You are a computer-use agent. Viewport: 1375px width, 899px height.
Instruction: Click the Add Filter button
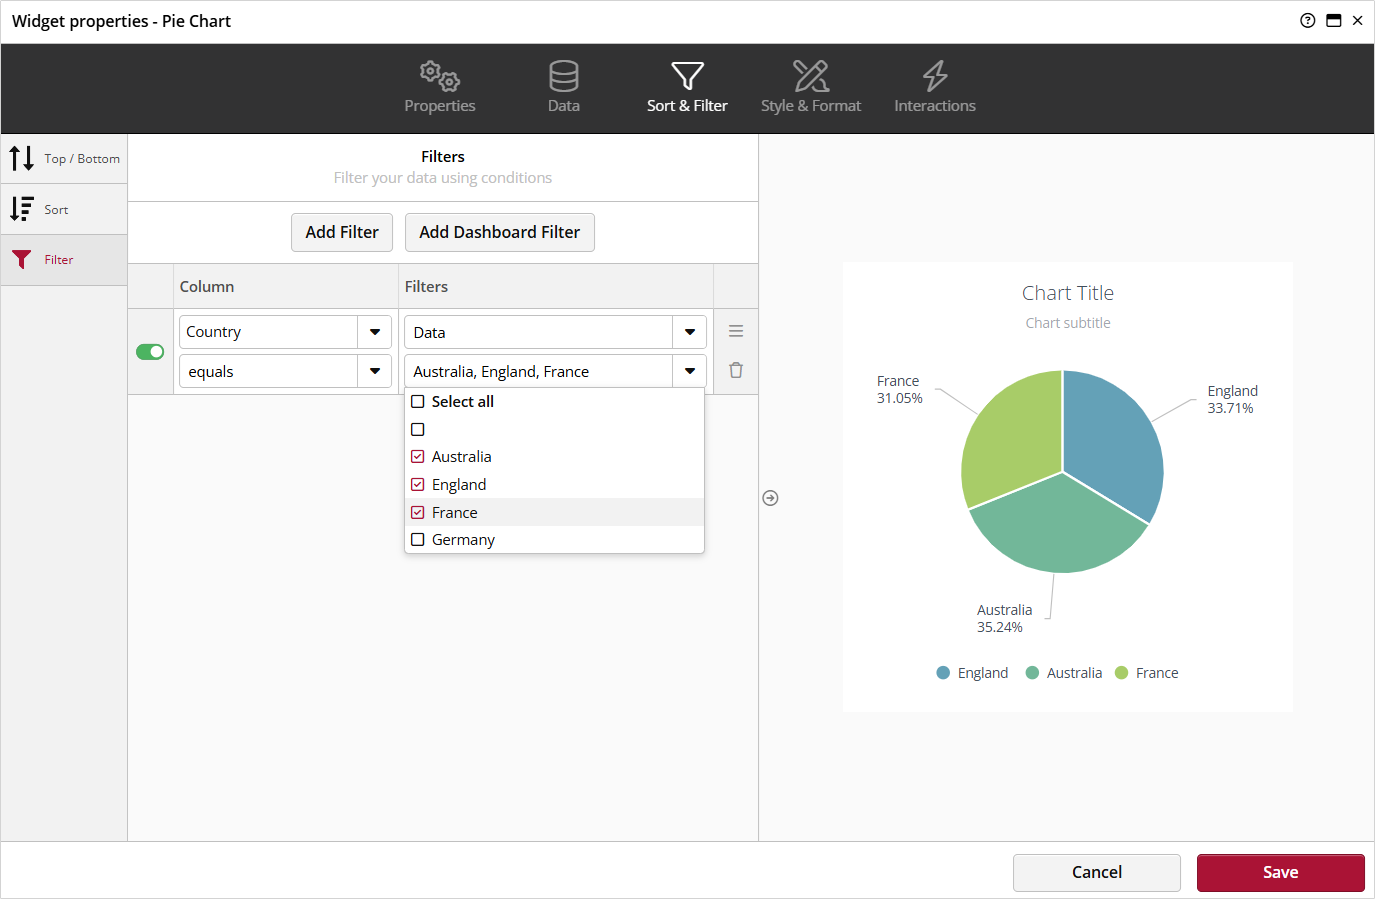pos(342,232)
